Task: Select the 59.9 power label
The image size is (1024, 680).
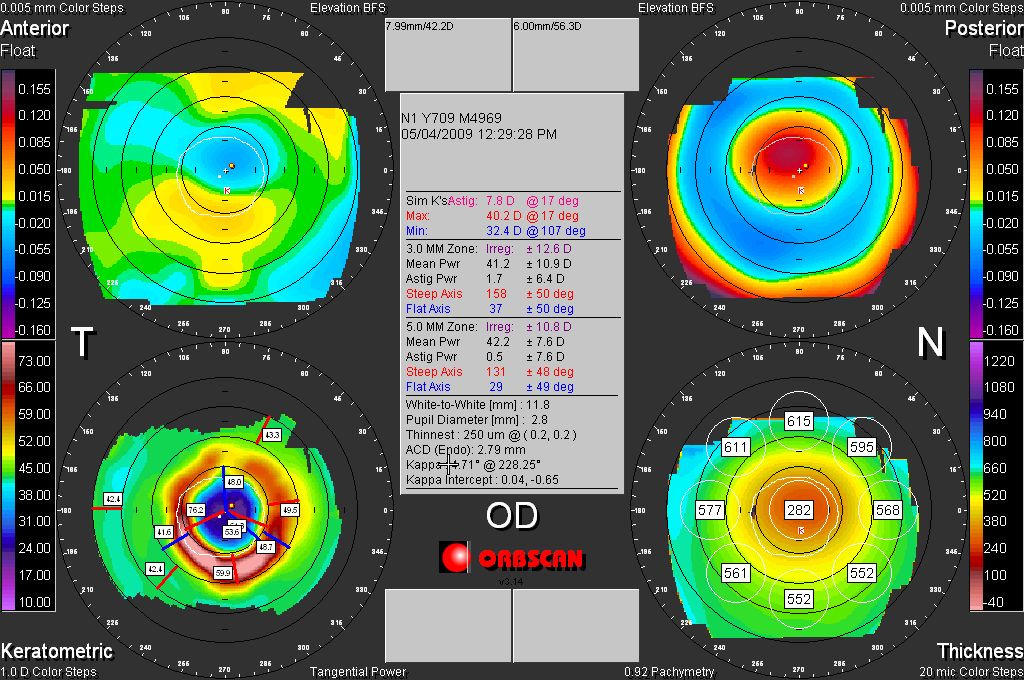Action: [222, 573]
